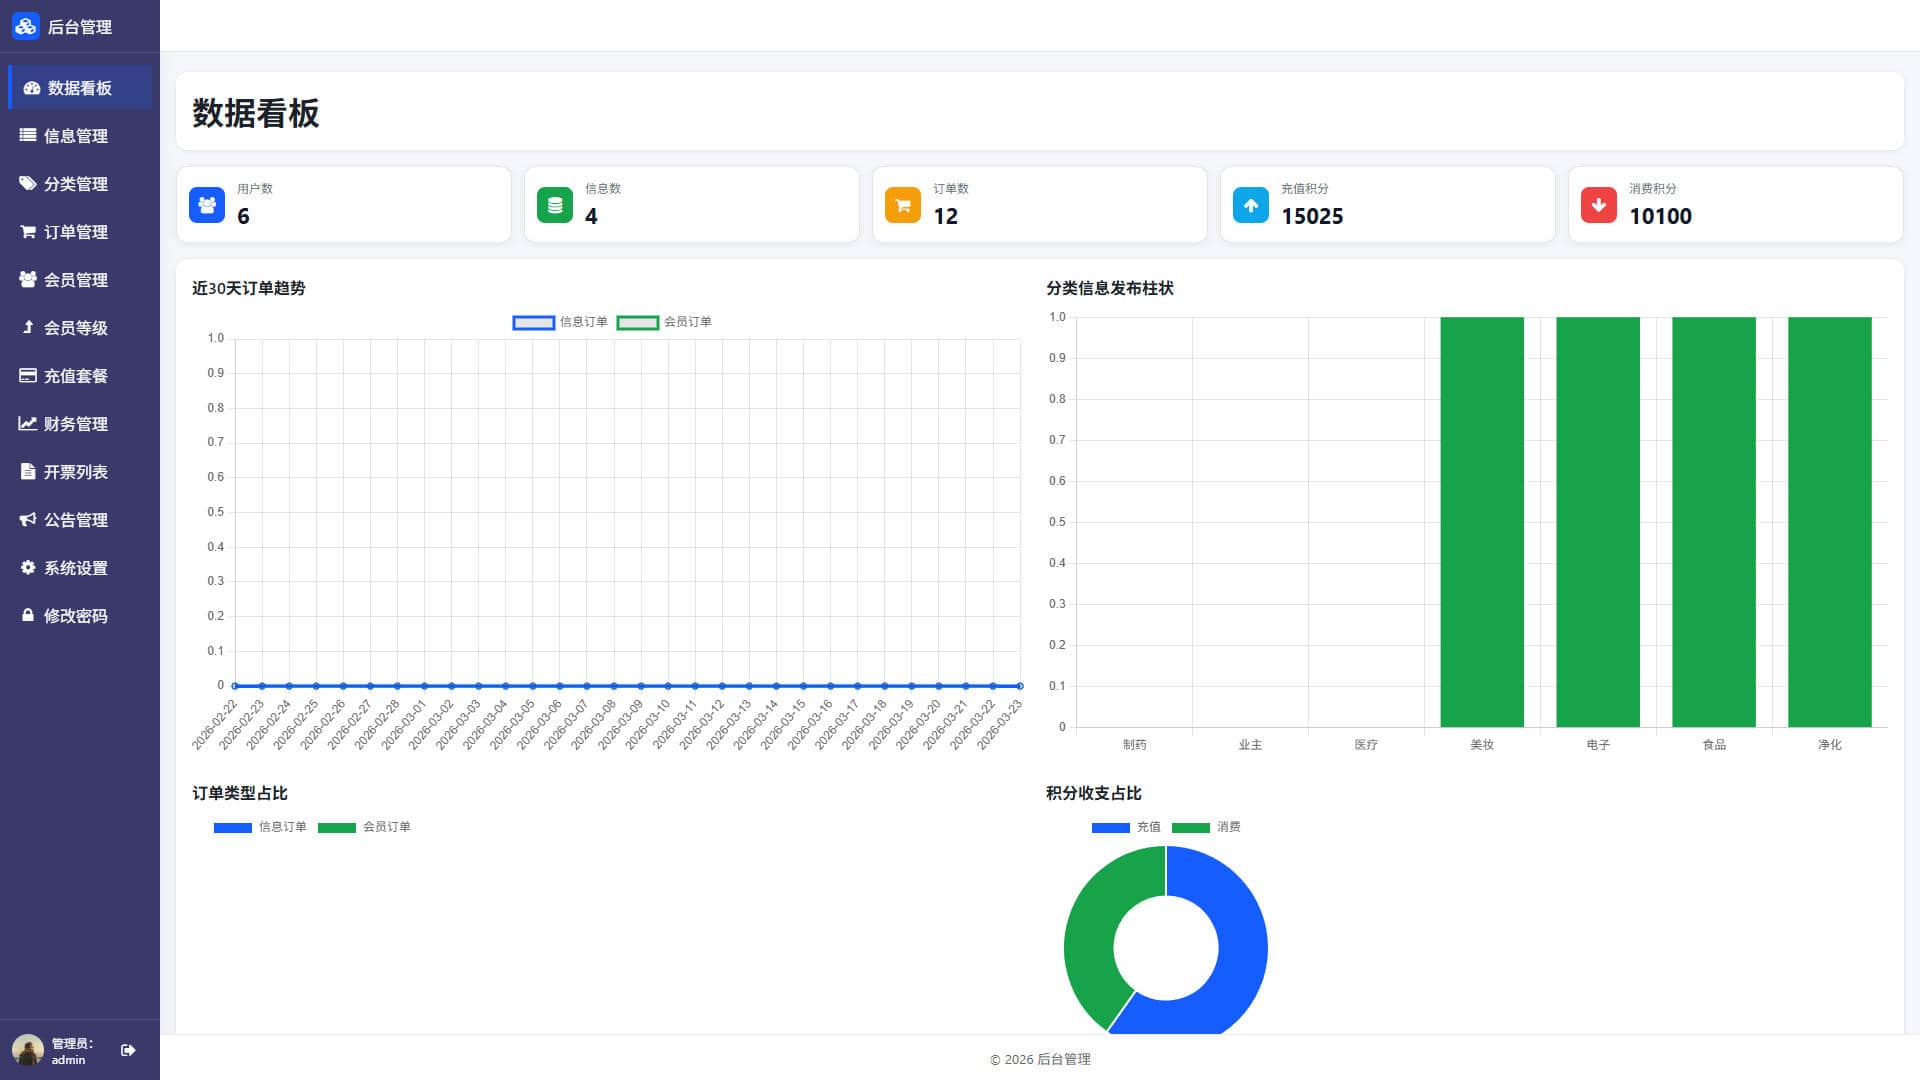Click the logout icon beside admin
1920x1080 pixels.
pos(128,1050)
